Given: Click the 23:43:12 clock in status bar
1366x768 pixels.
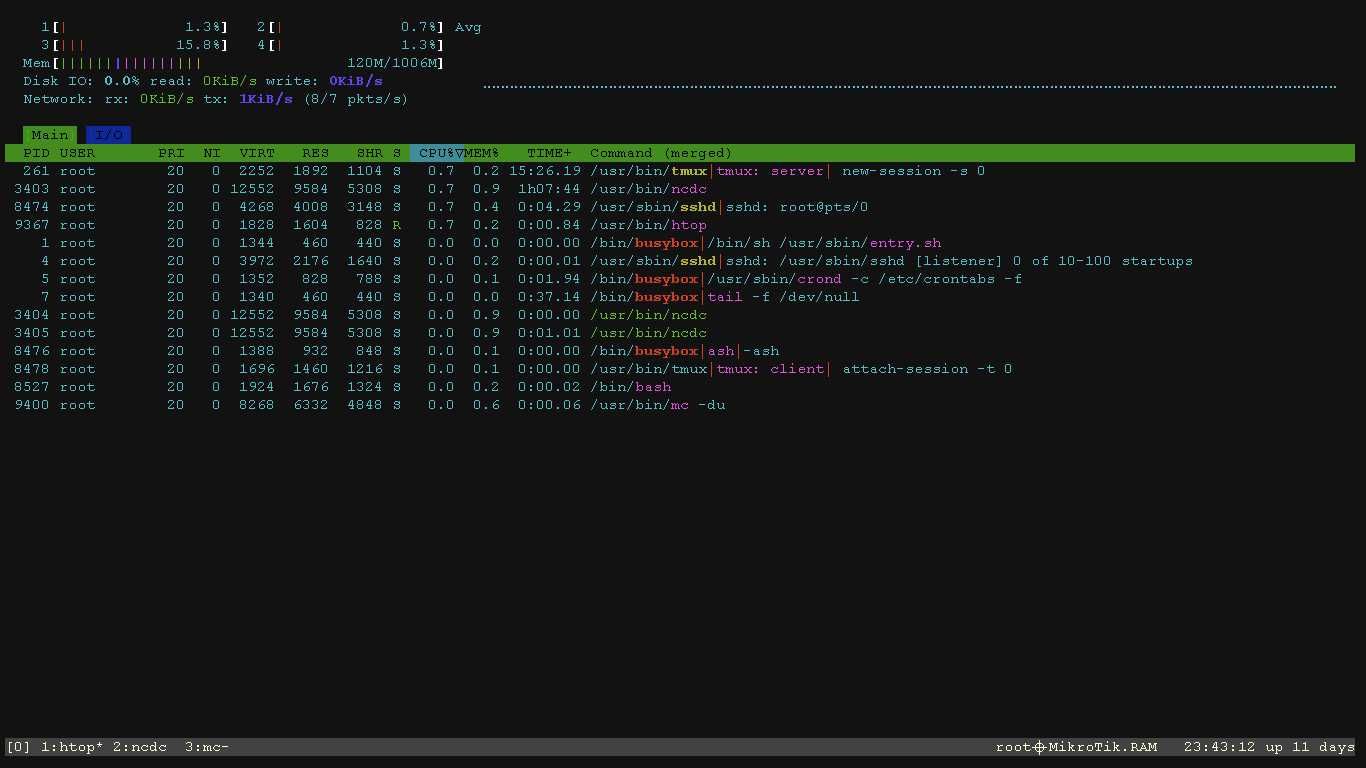Looking at the screenshot, I should click(1220, 747).
